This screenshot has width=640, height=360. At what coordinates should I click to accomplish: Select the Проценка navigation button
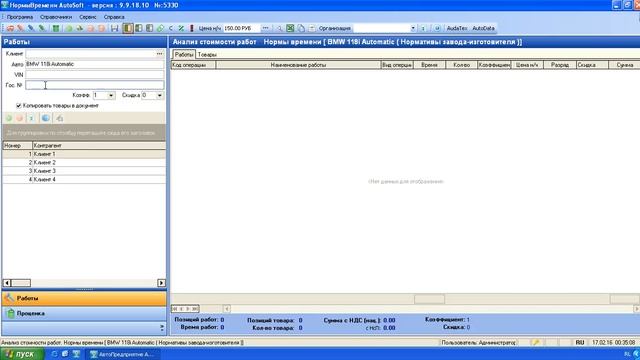click(84, 313)
